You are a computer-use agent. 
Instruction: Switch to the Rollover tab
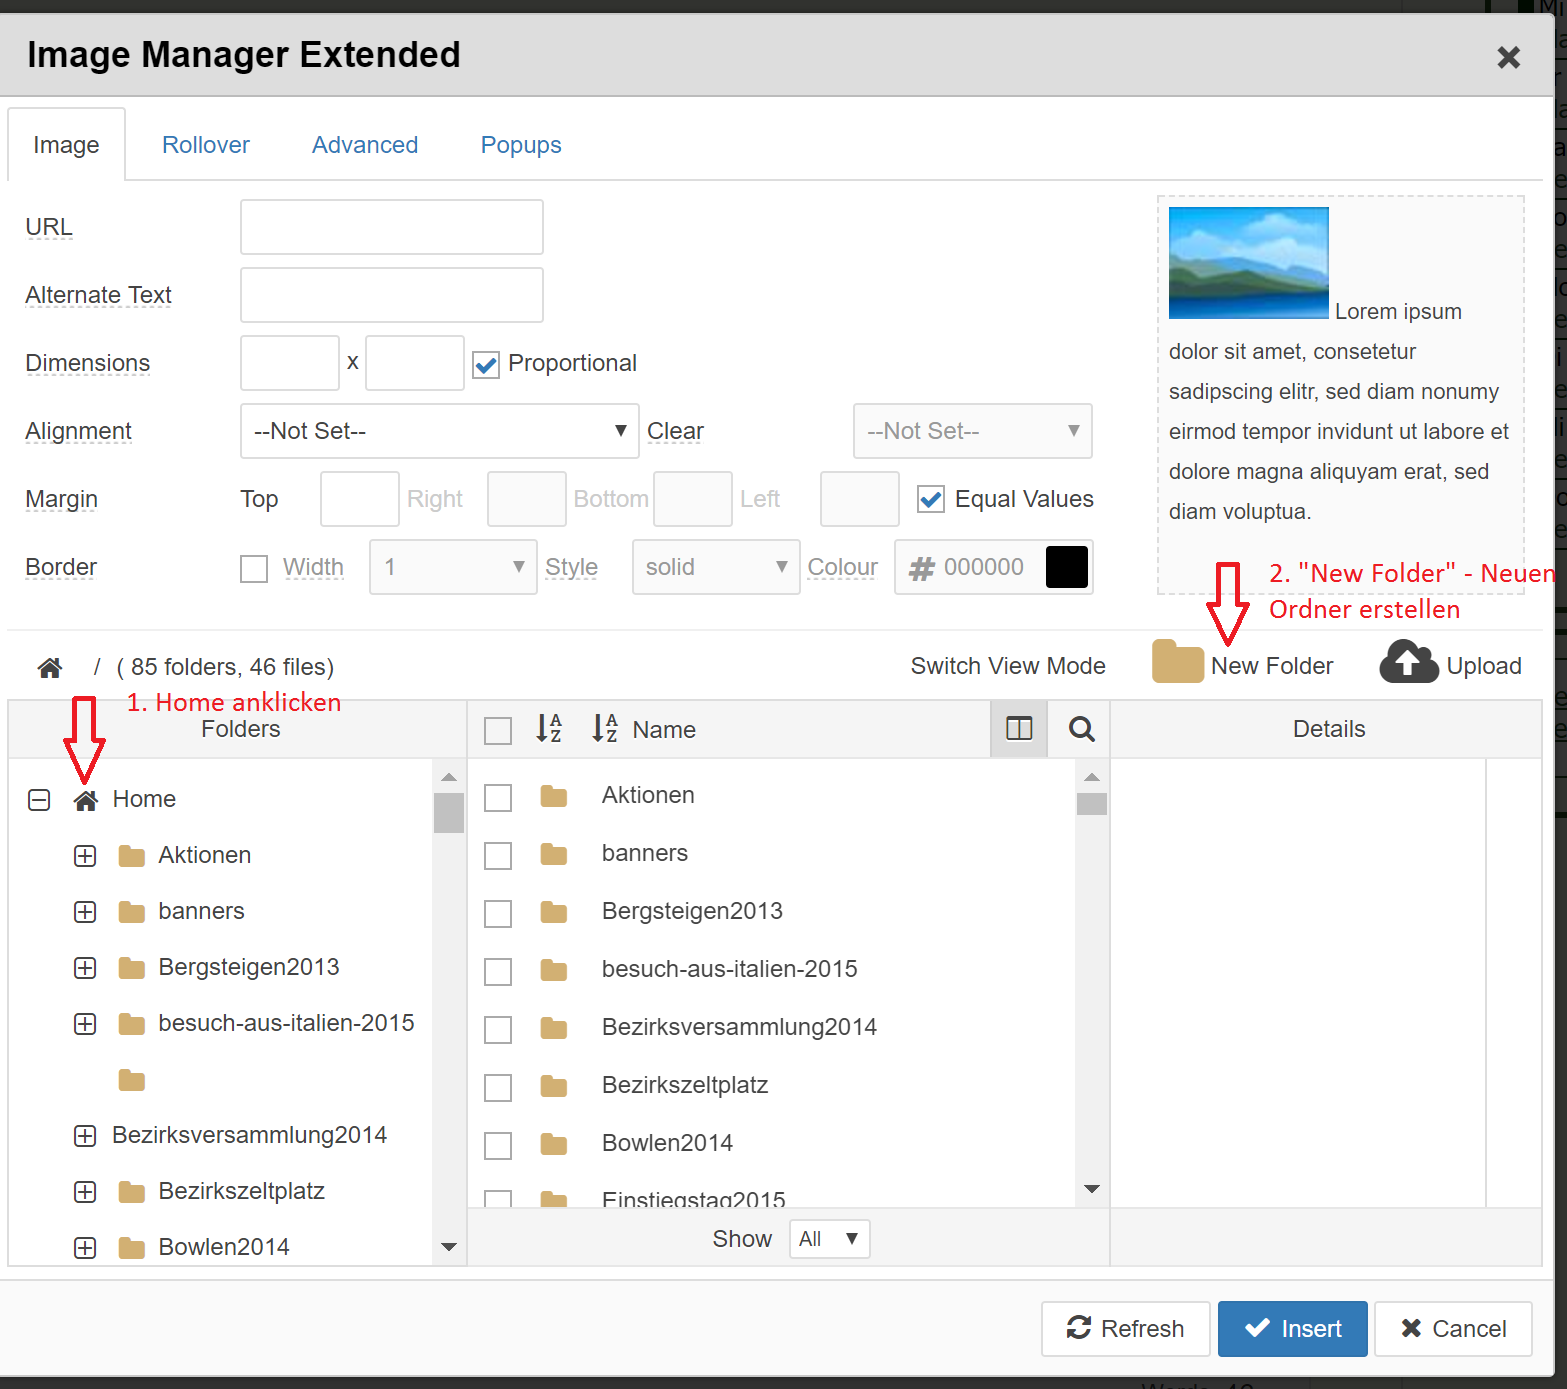206,145
